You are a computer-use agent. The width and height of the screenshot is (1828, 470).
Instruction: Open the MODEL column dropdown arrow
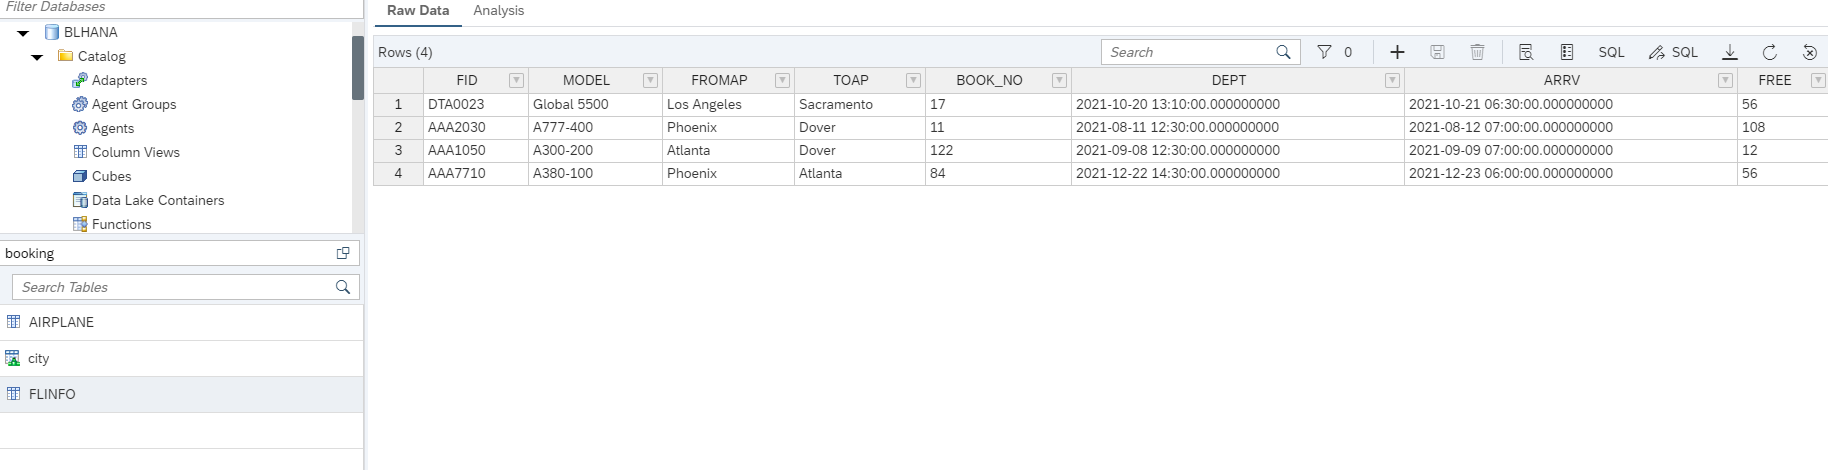point(650,80)
